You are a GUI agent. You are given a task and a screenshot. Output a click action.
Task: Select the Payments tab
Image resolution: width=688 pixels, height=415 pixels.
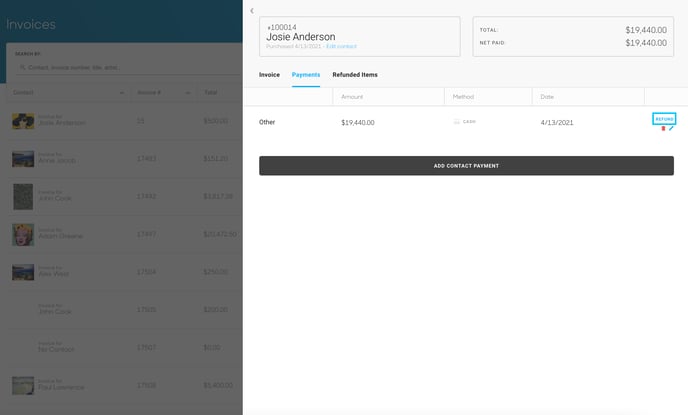[x=306, y=75]
